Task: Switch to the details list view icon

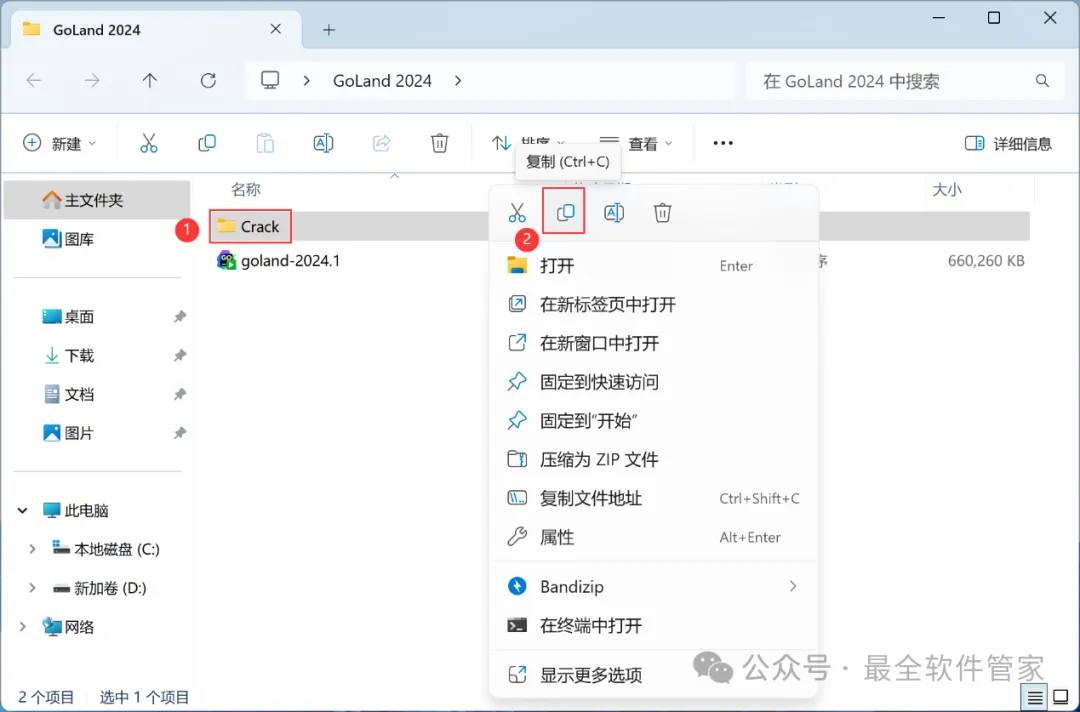Action: pos(1035,698)
